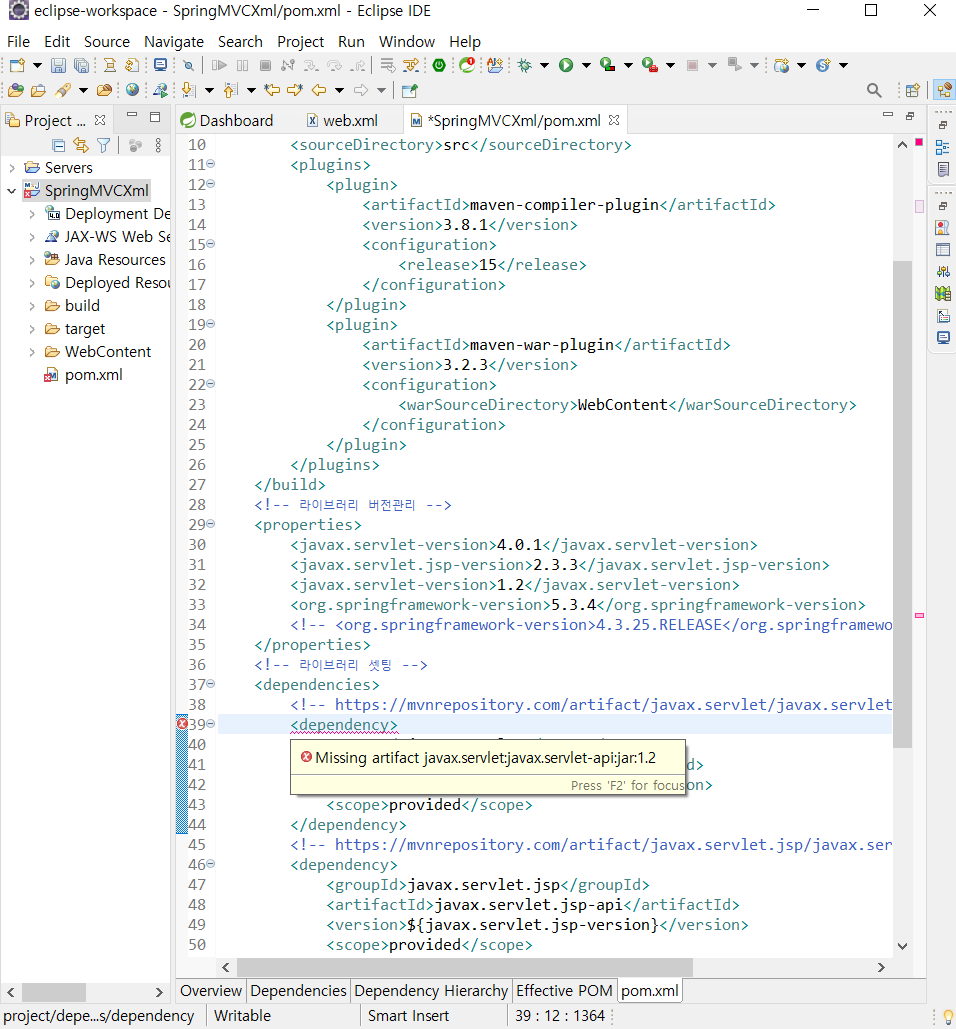Click the Save All toolbar icon
956x1029 pixels.
(81, 66)
